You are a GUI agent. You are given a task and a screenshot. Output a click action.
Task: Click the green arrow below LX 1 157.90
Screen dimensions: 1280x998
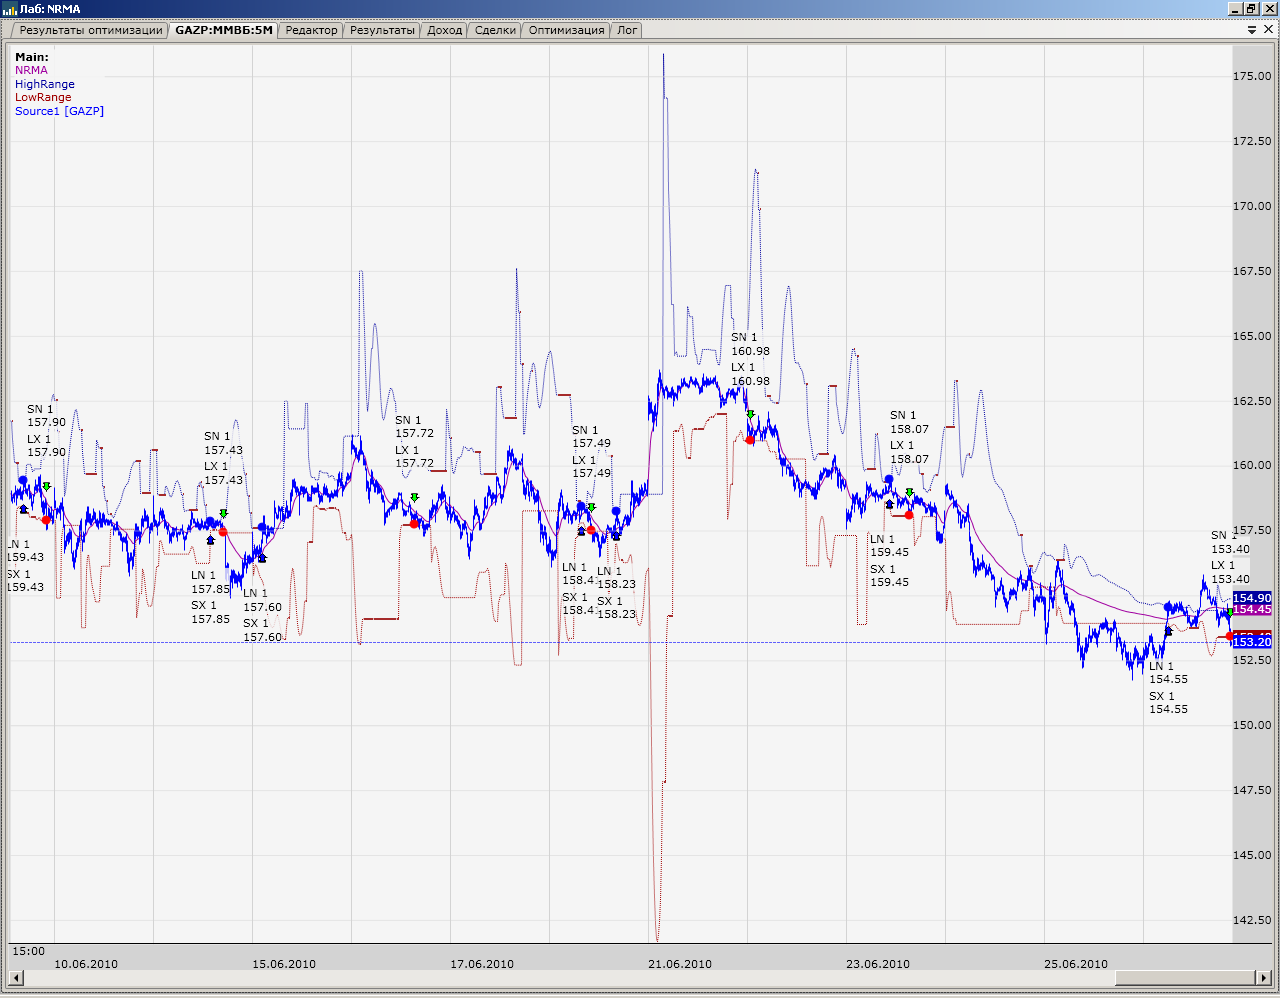[46, 487]
